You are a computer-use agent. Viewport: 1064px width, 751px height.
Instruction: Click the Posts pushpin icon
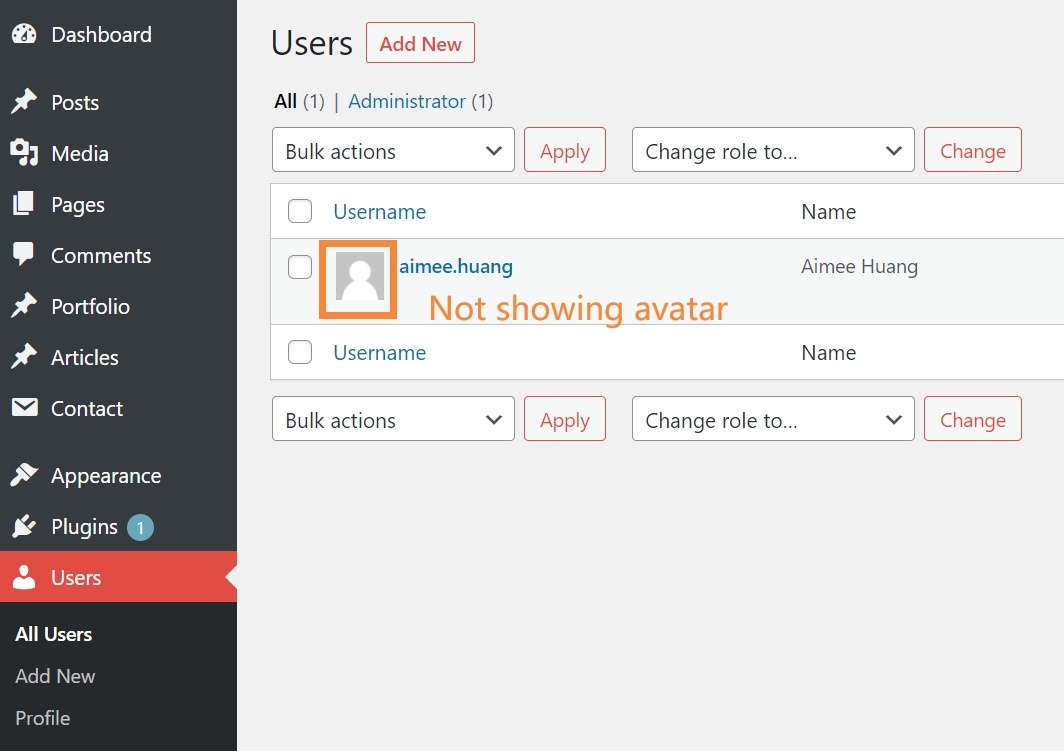(24, 102)
